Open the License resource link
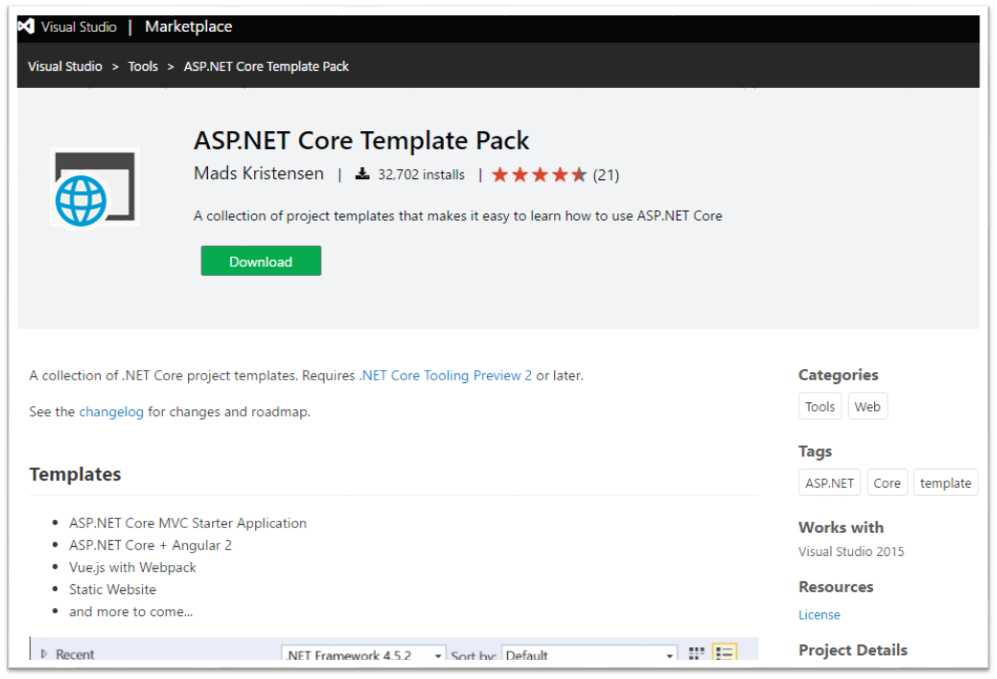 click(819, 615)
